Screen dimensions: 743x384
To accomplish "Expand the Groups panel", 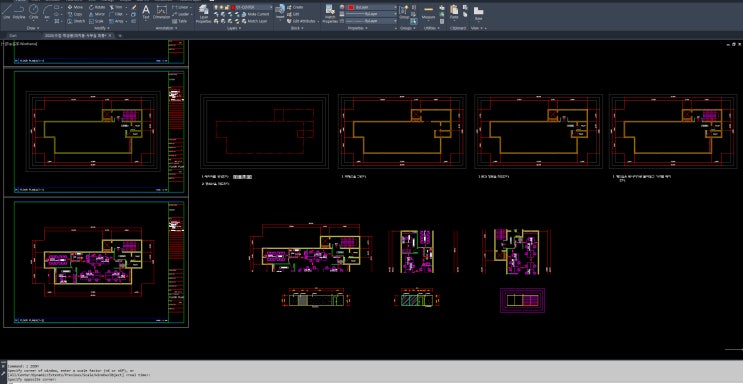I will click(407, 28).
